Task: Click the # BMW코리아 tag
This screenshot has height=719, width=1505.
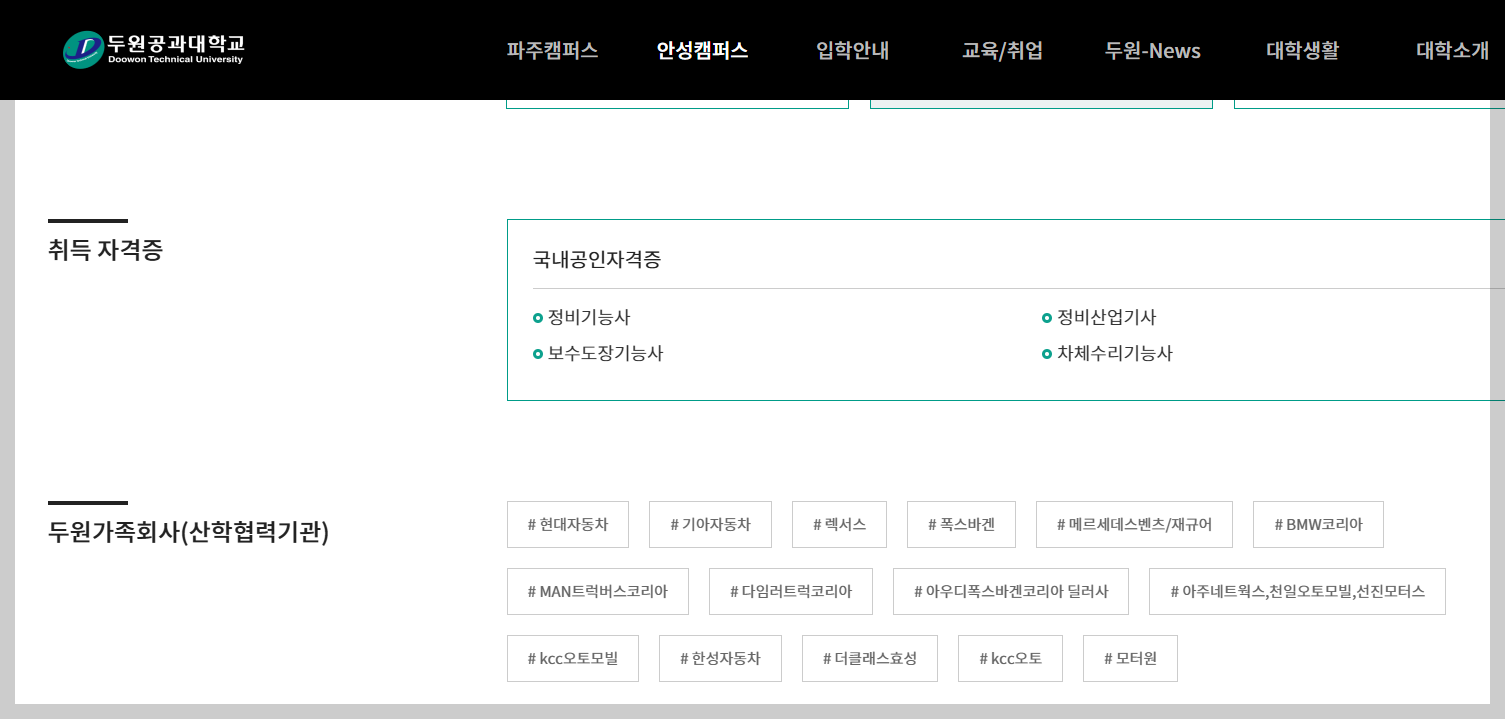Action: coord(1318,524)
